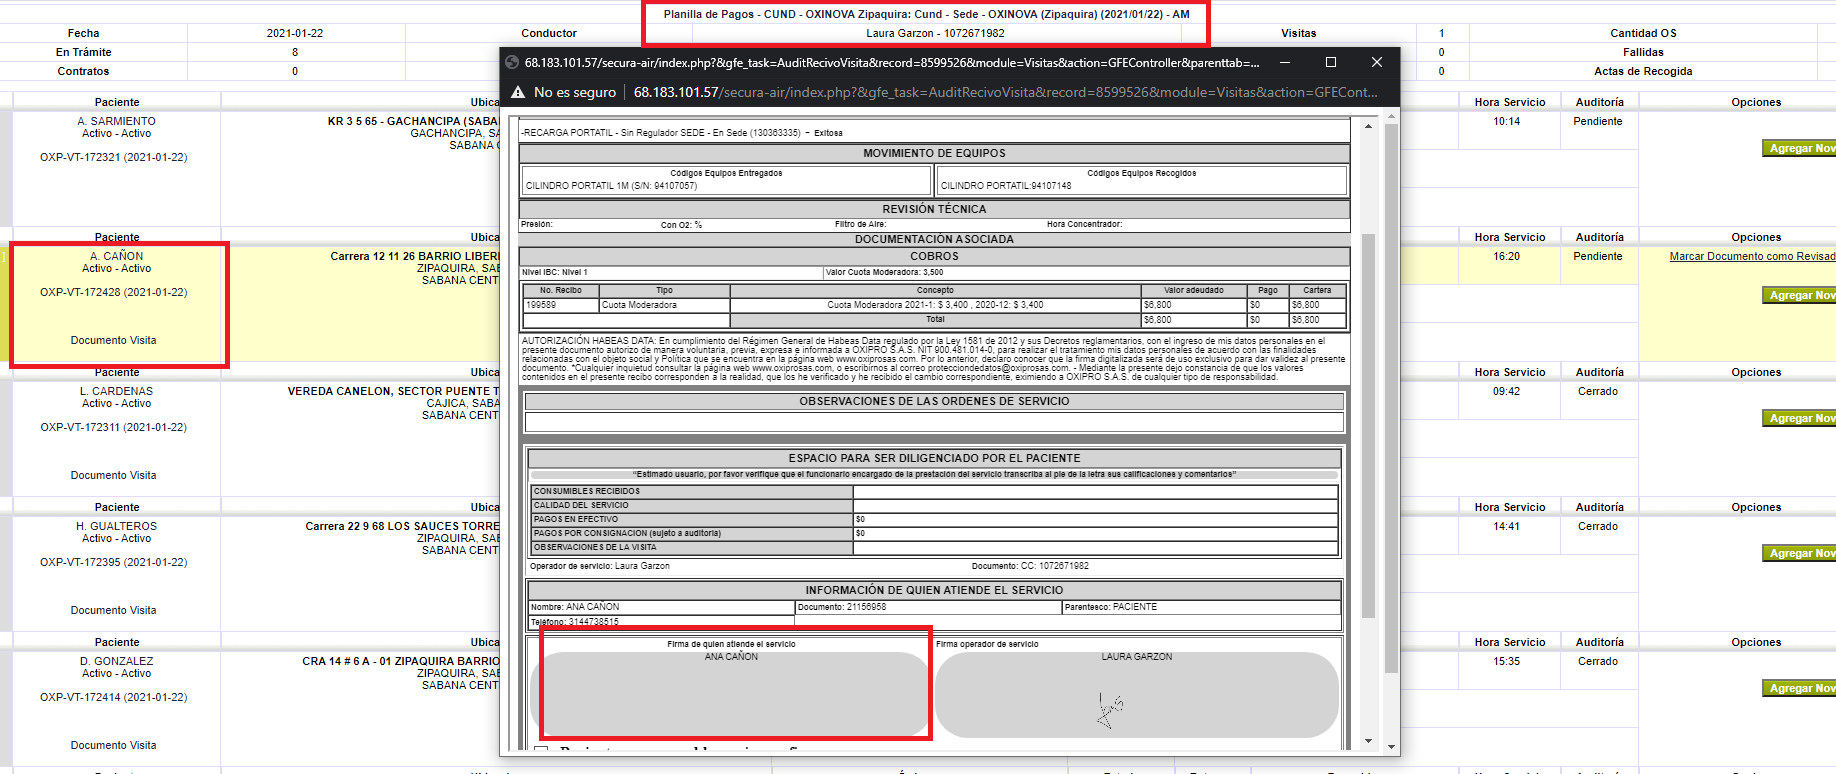
Task: Click visit code OXP-VT-172311
Action: 113,428
